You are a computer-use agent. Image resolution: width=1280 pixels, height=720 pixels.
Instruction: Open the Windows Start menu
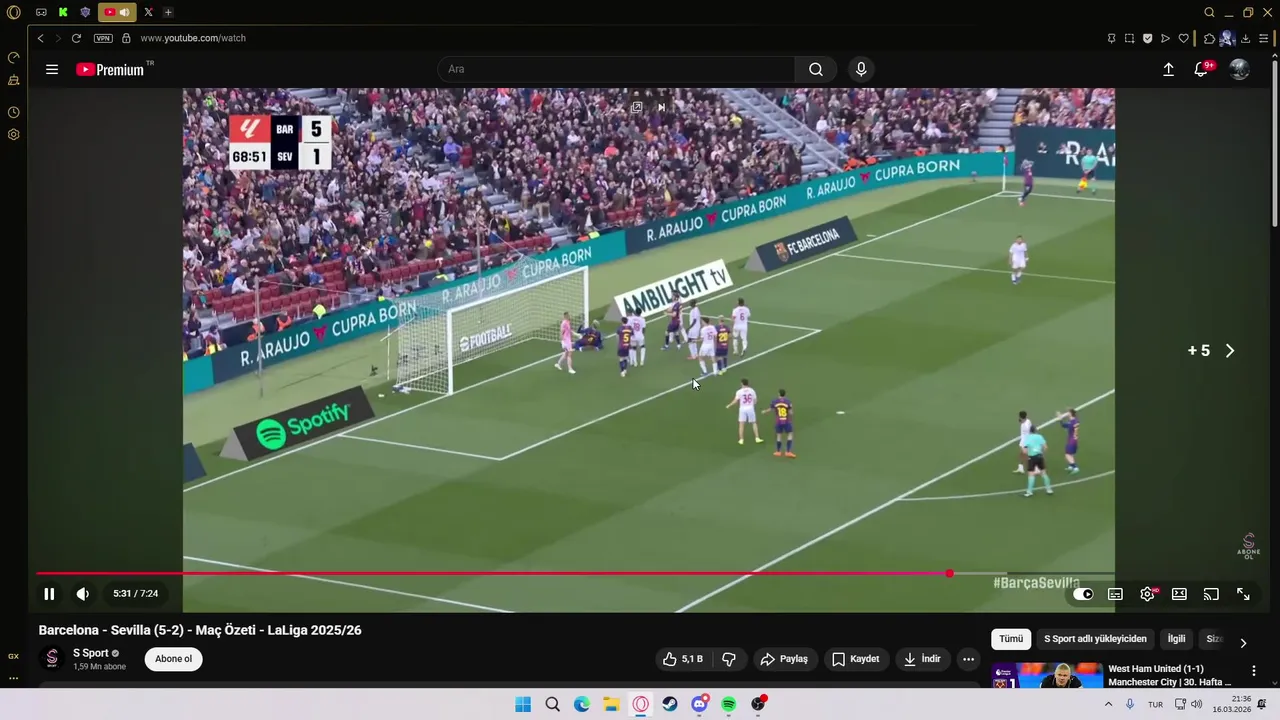(x=523, y=704)
